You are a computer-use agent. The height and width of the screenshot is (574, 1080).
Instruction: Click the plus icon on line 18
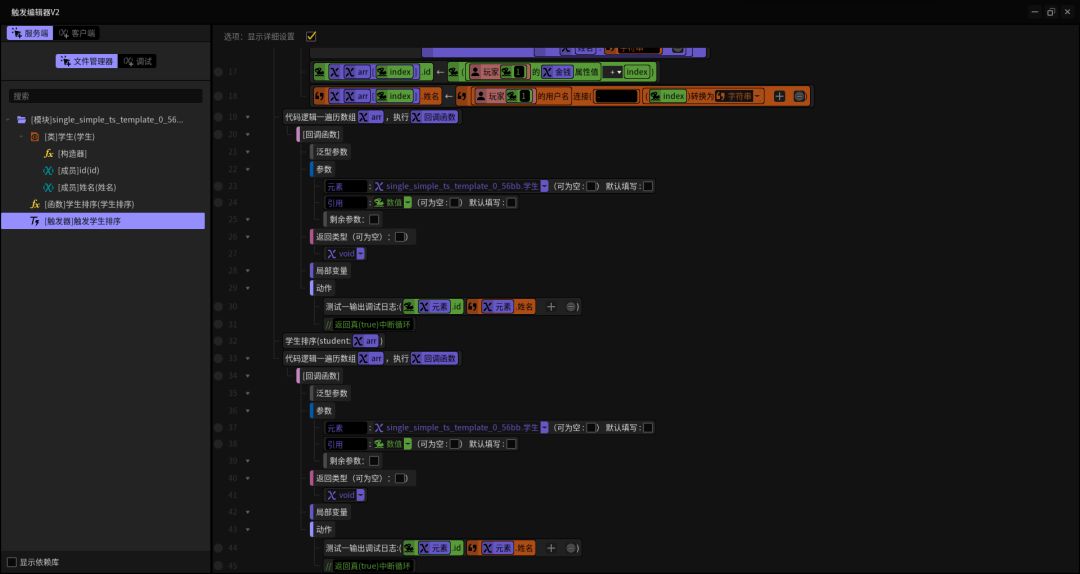[x=780, y=96]
